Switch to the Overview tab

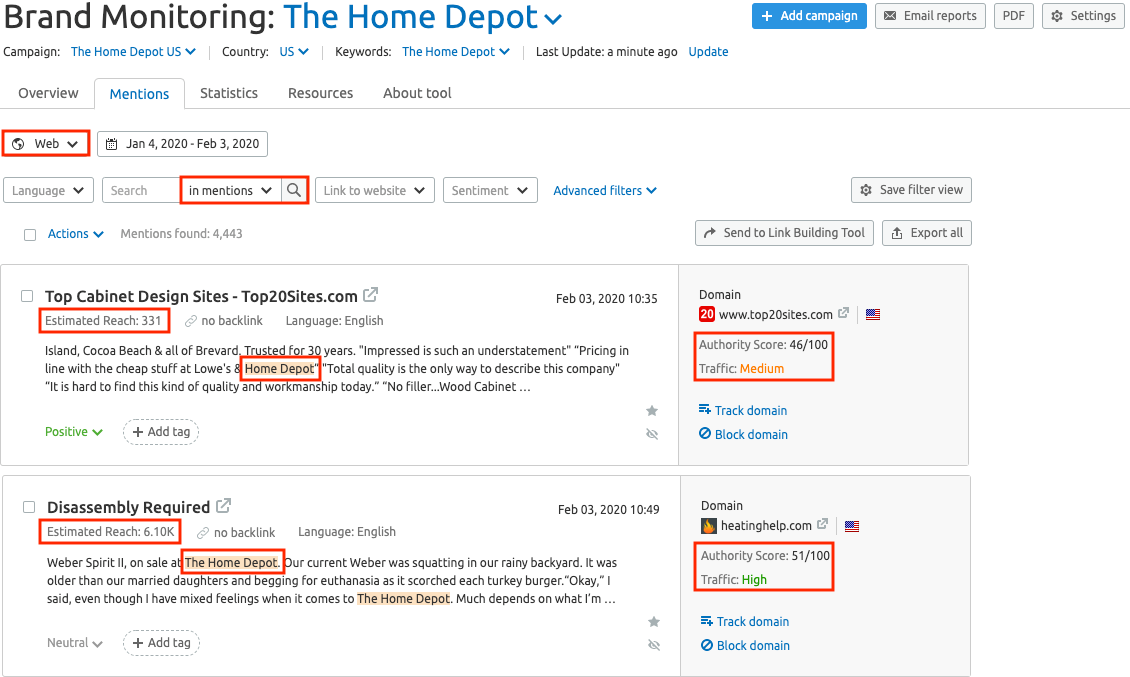click(48, 93)
